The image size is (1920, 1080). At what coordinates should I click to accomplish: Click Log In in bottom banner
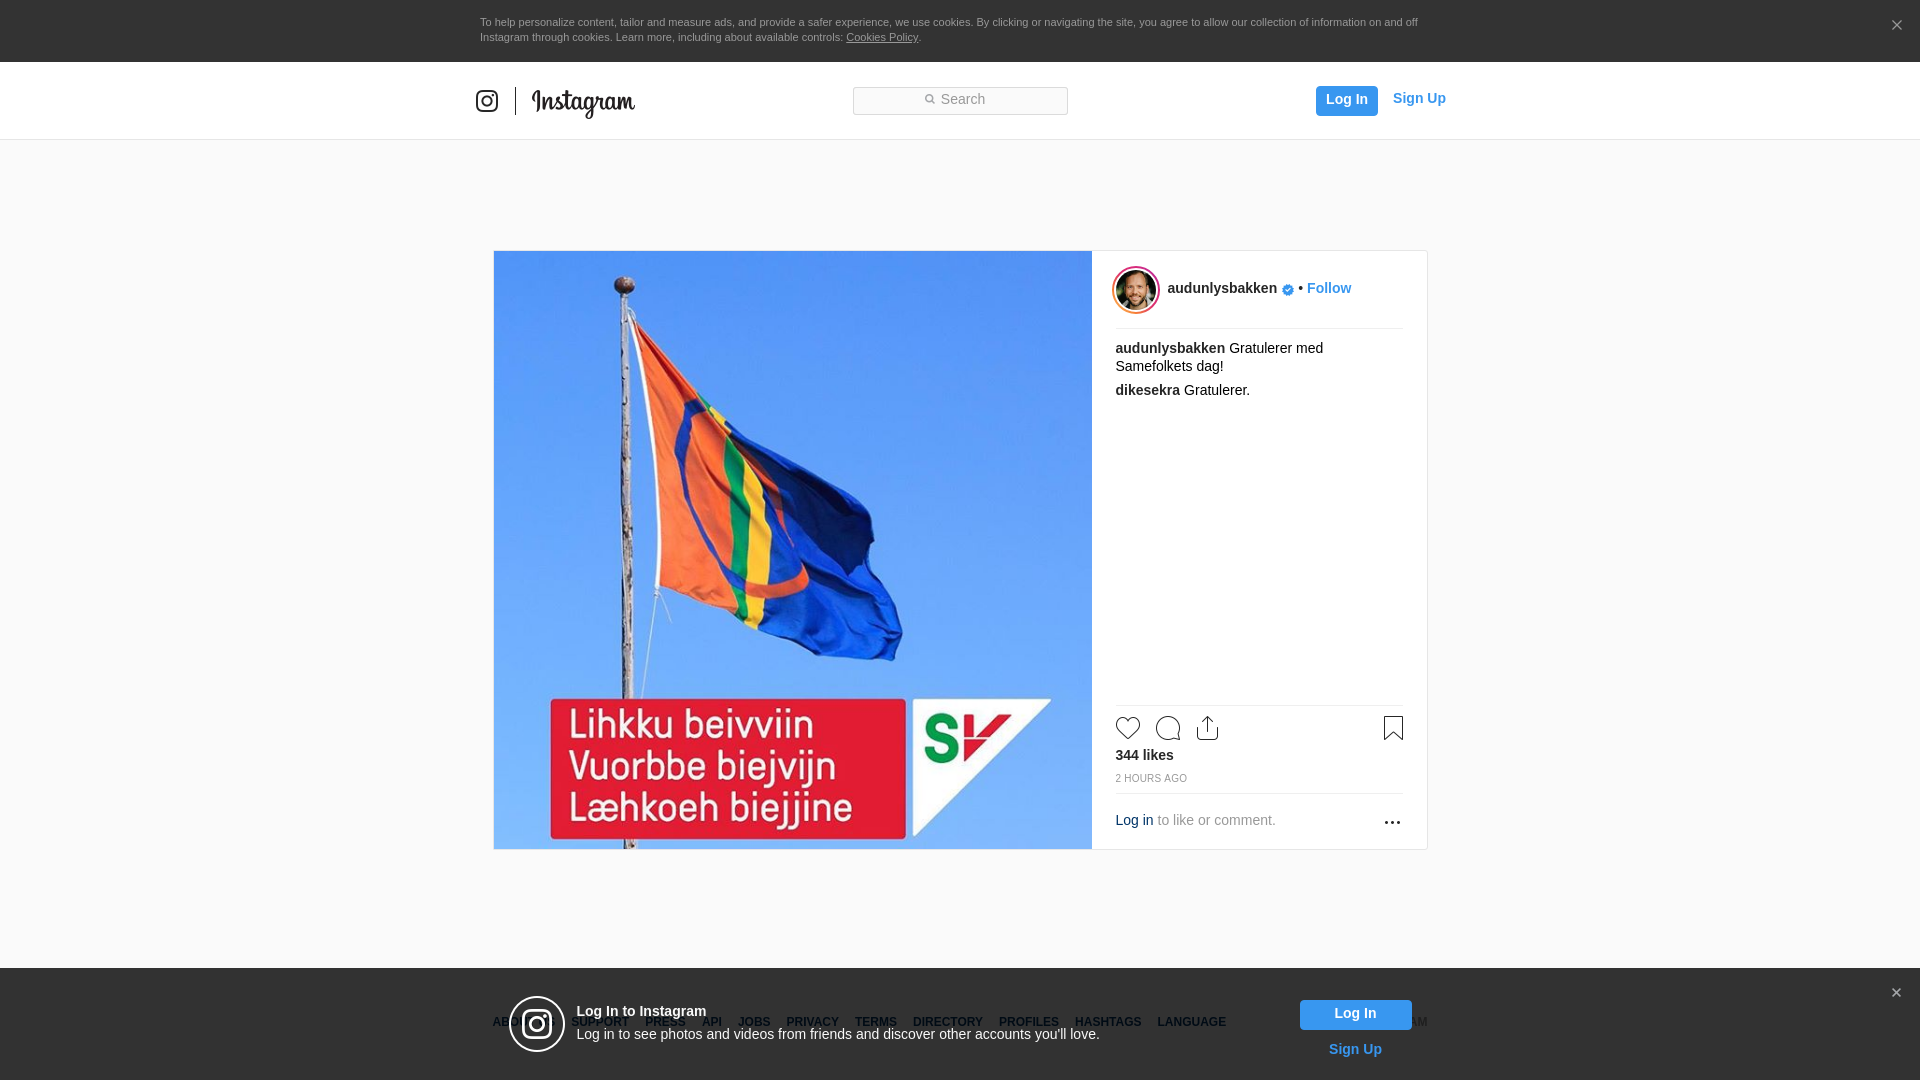1355,1015
